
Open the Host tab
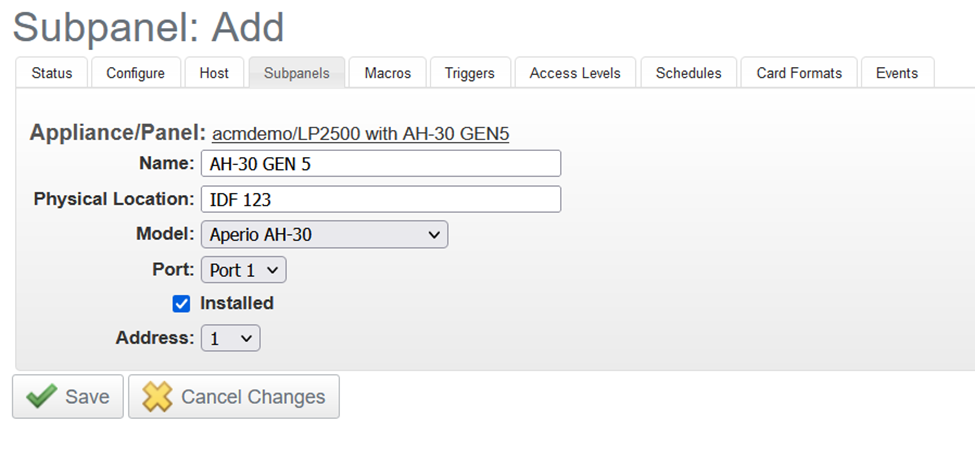(x=214, y=73)
